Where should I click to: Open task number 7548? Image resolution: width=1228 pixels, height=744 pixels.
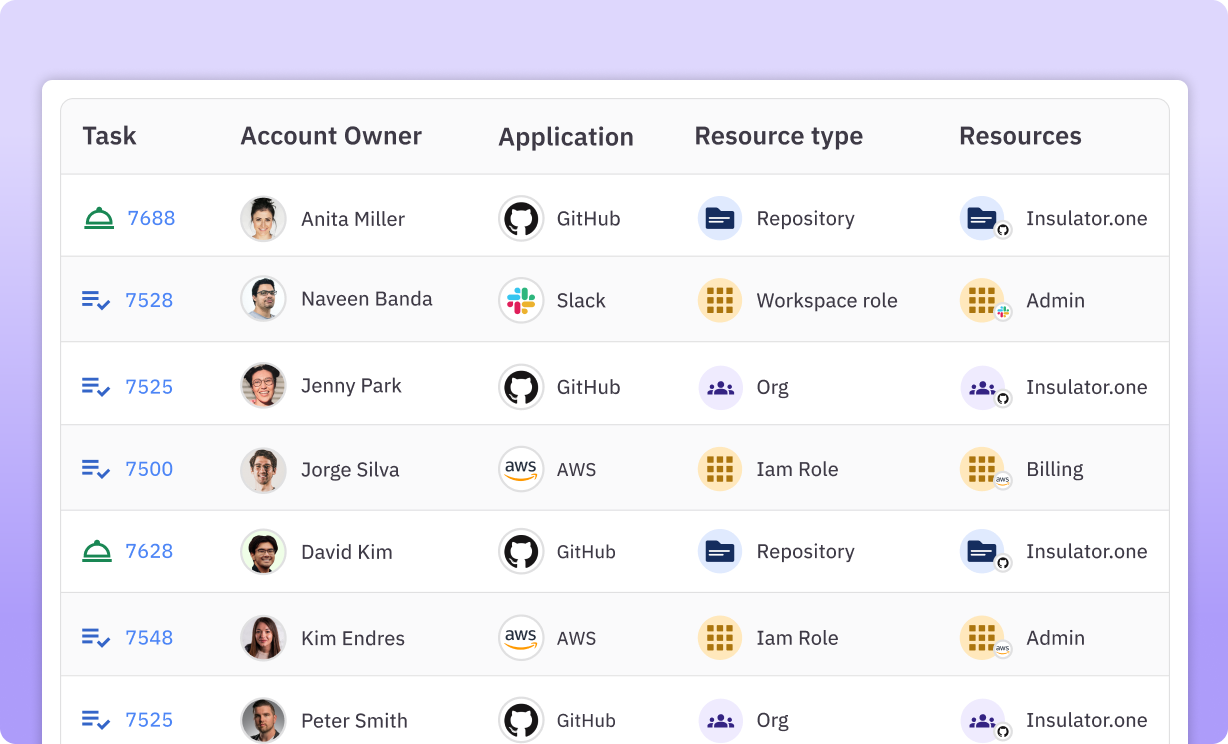click(x=149, y=638)
